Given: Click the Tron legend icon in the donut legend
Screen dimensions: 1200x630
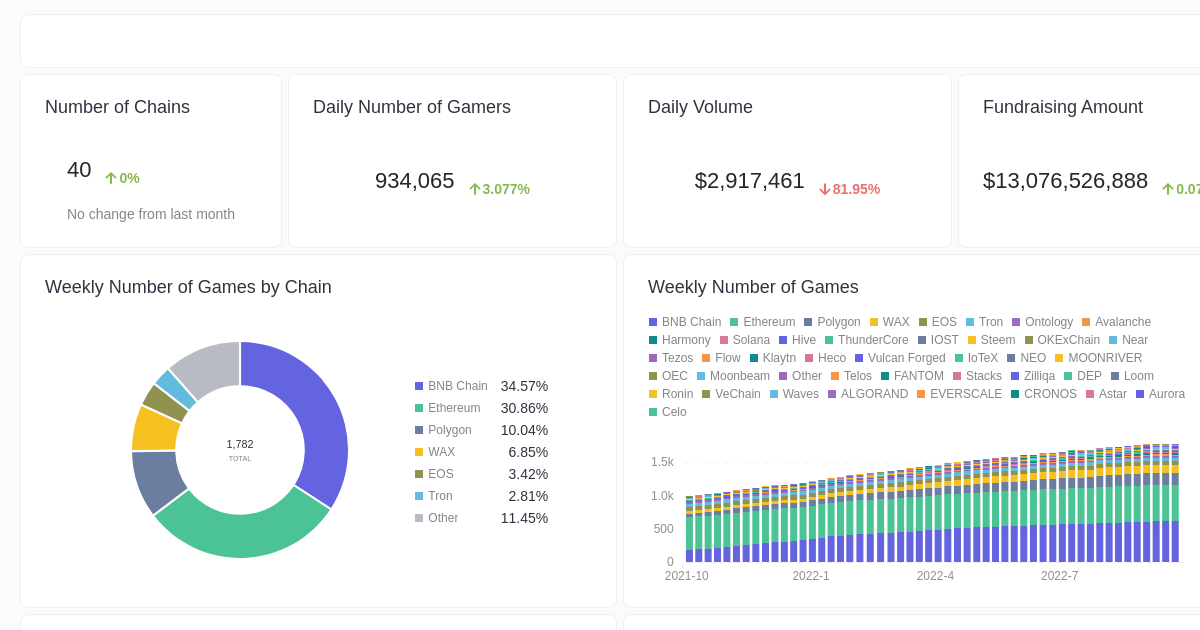Looking at the screenshot, I should 418,496.
